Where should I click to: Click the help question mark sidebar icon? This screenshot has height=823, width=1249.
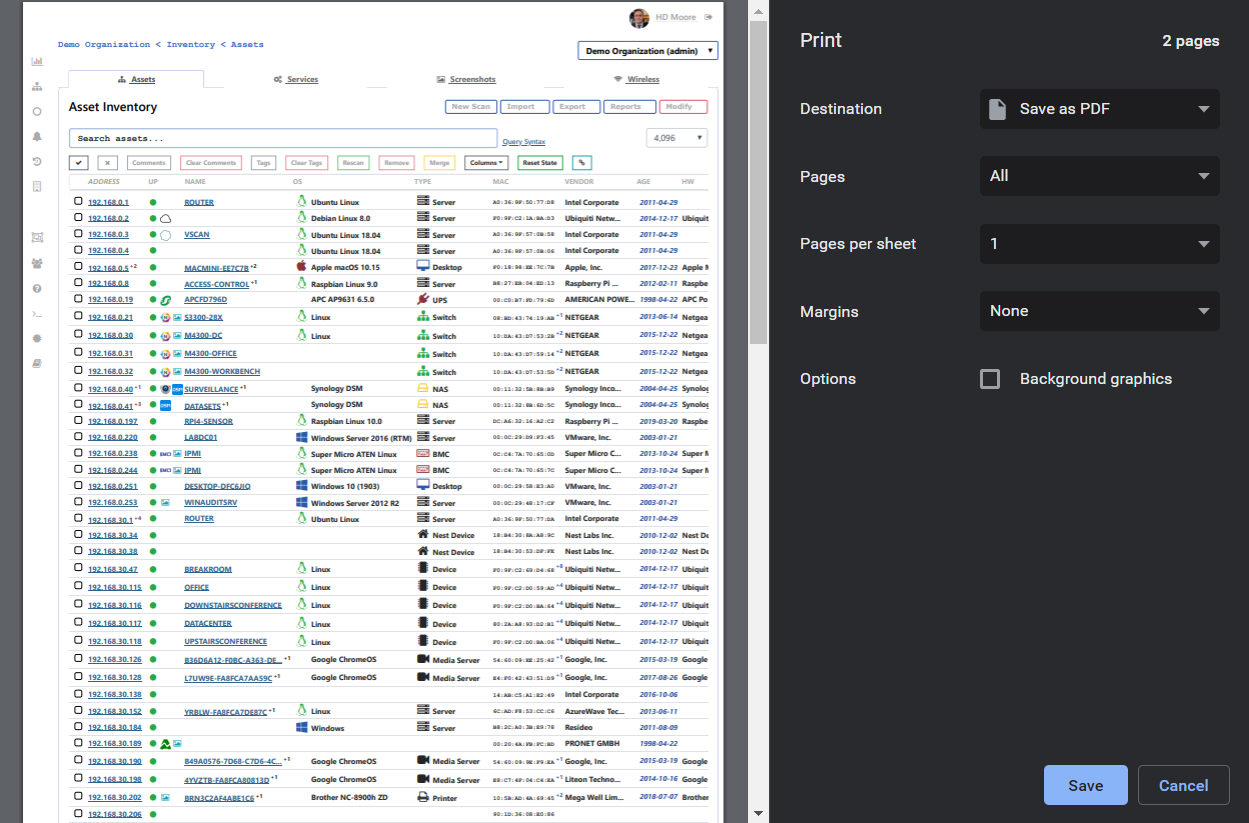[x=37, y=289]
